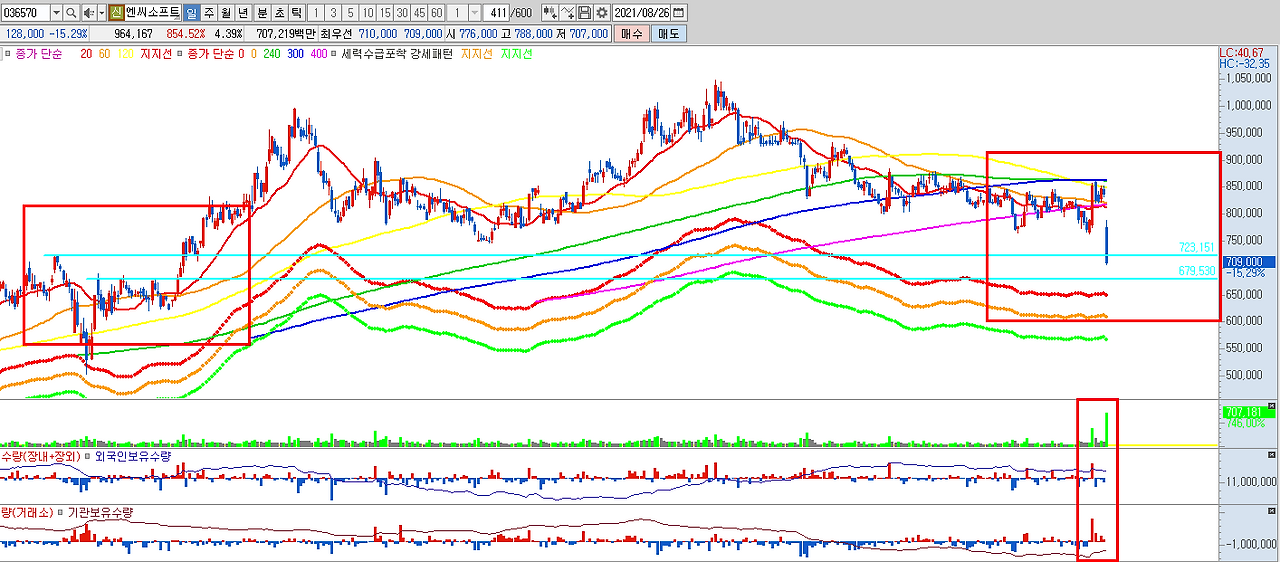
Task: Select the daily 일 chart period
Action: 192,13
